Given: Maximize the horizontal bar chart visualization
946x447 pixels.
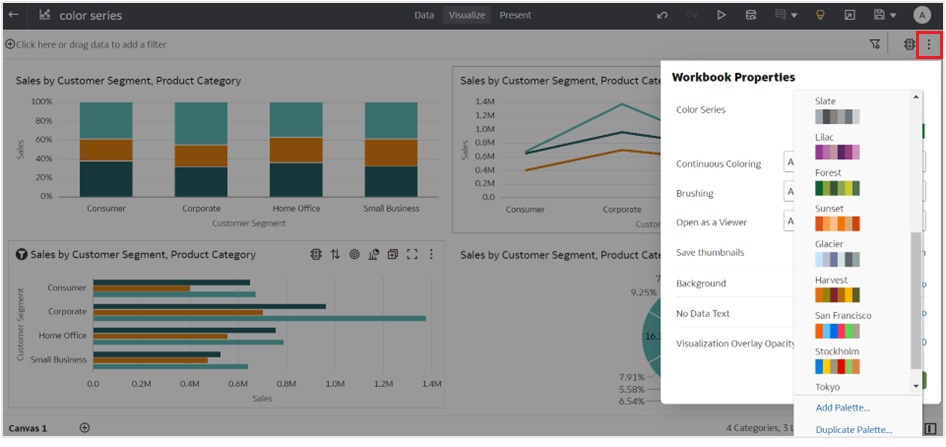Looking at the screenshot, I should (412, 255).
